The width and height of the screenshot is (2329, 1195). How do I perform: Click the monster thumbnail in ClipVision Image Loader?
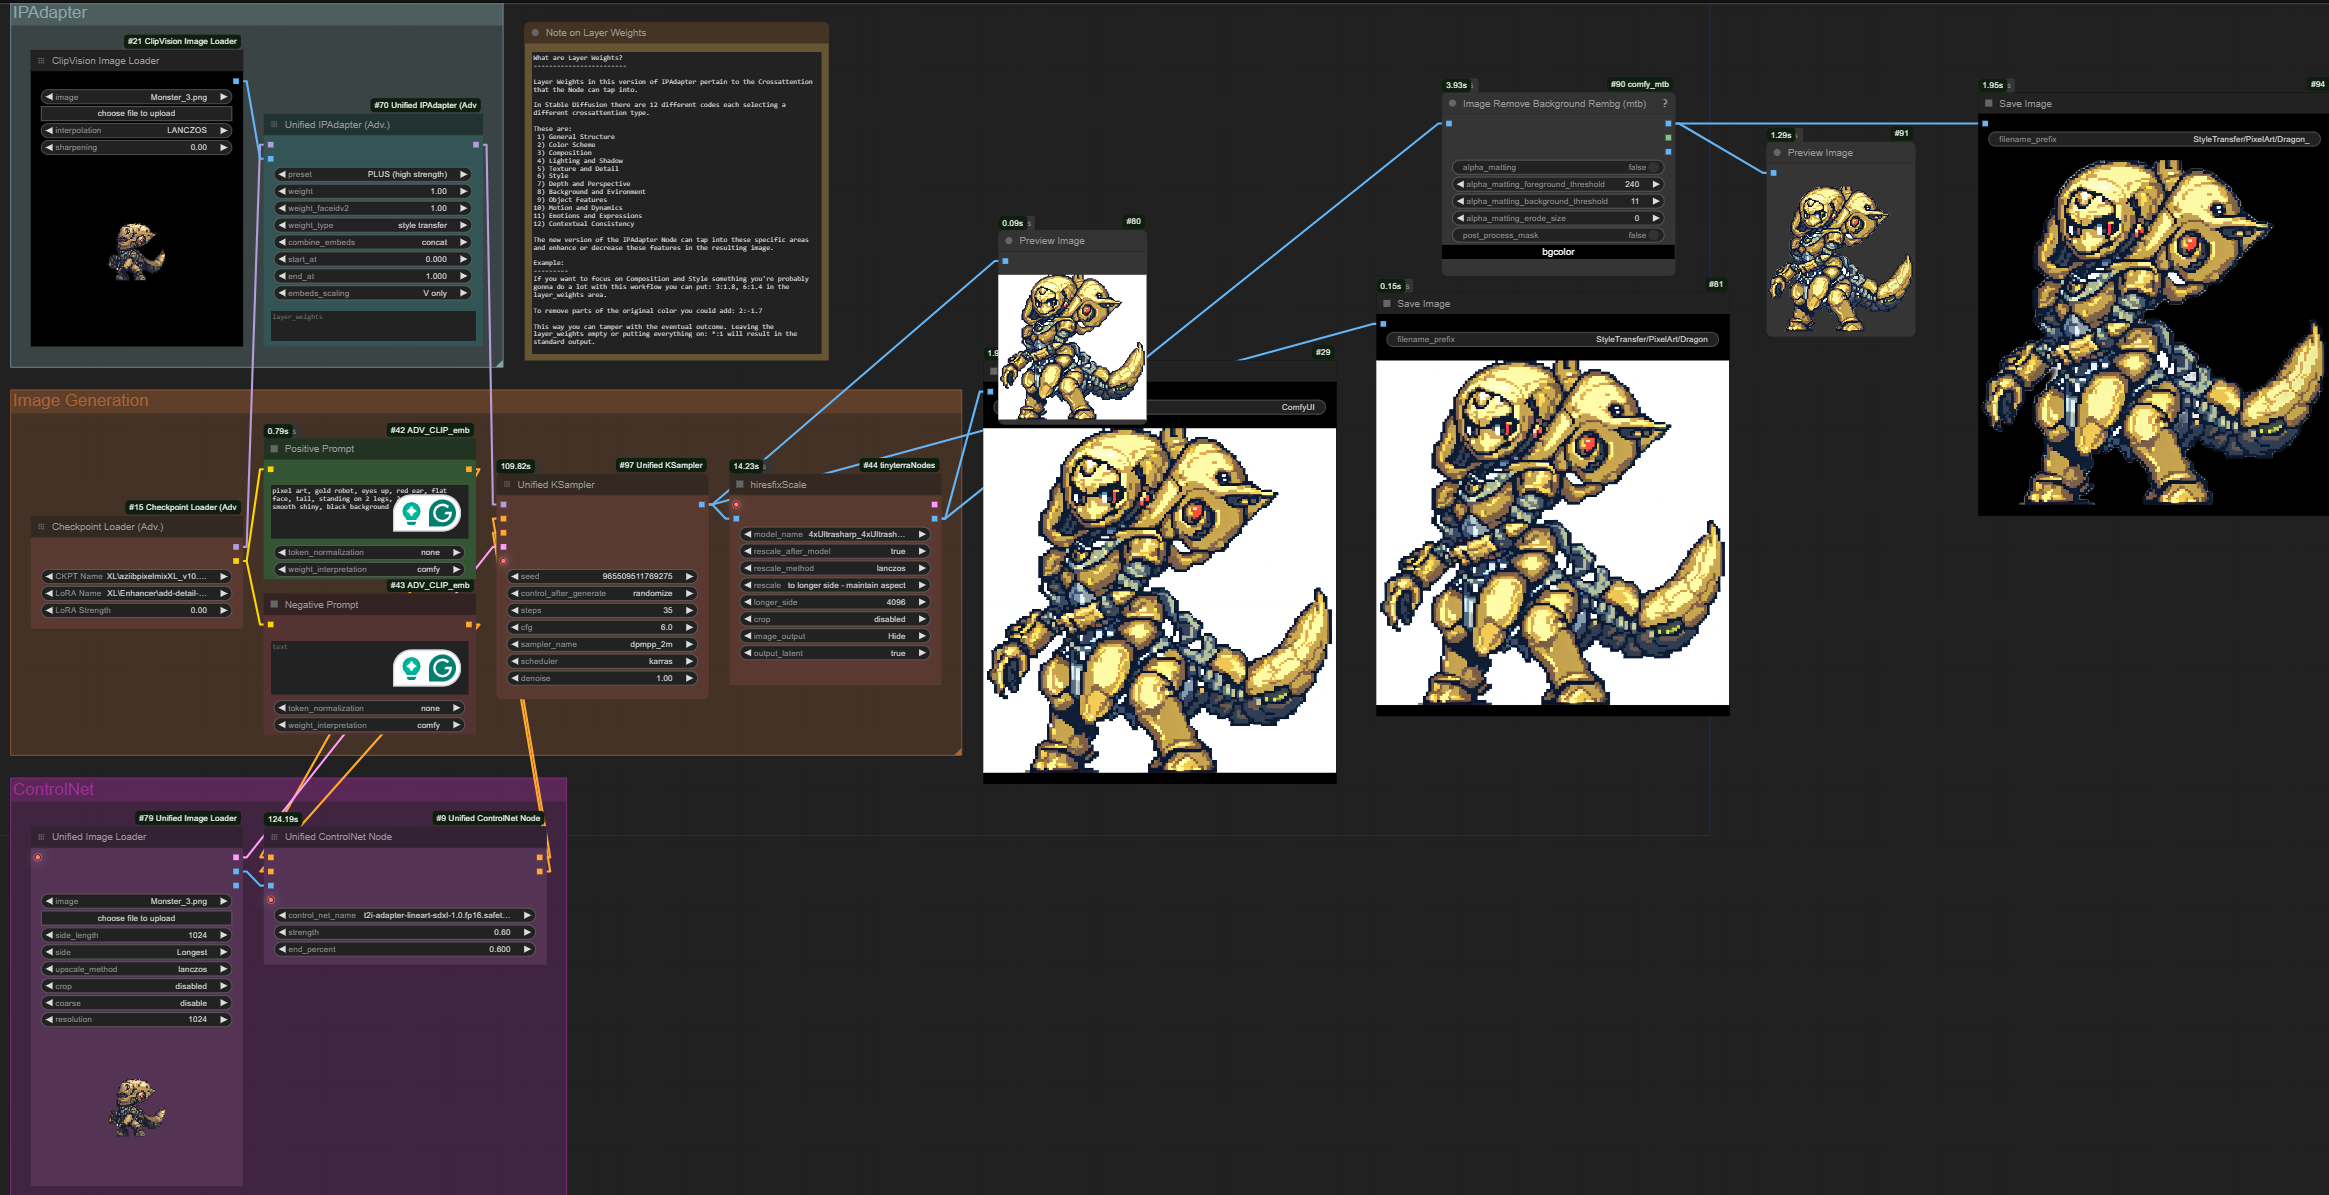(x=136, y=252)
